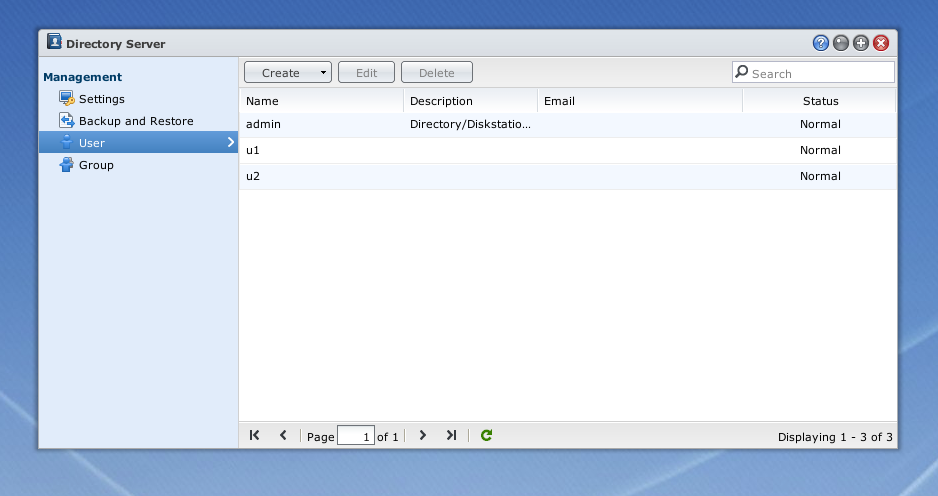This screenshot has width=938, height=496.
Task: Click the Management section heading
Action: [83, 77]
